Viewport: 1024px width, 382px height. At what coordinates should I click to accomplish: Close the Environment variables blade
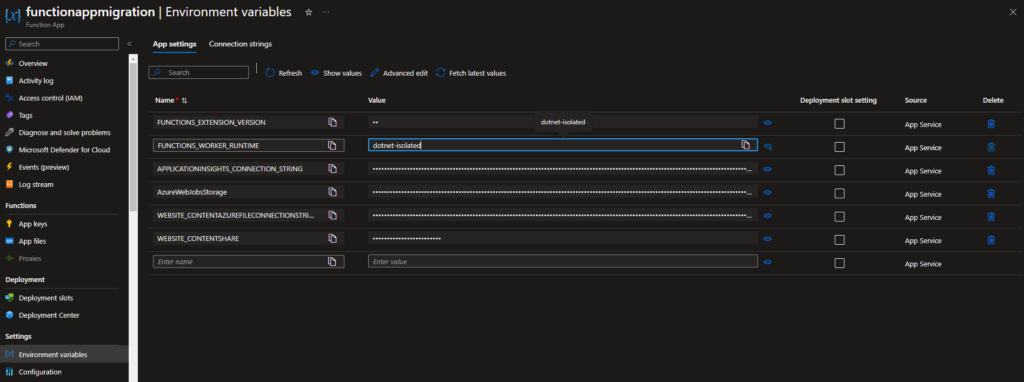click(1012, 12)
